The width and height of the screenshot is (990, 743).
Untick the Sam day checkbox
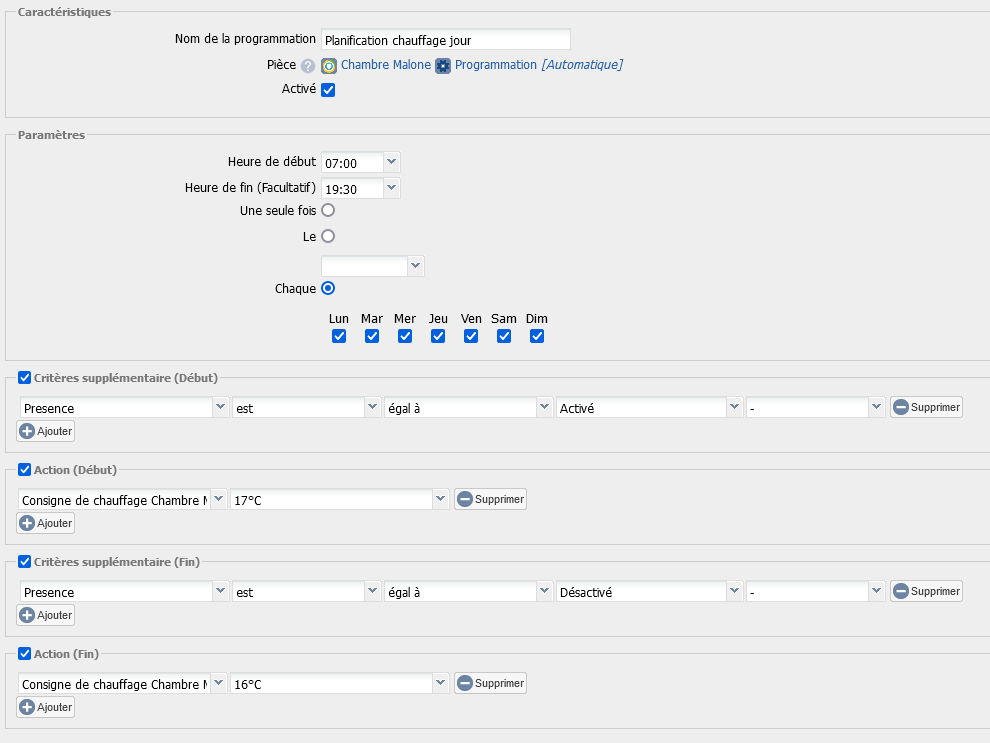(504, 336)
